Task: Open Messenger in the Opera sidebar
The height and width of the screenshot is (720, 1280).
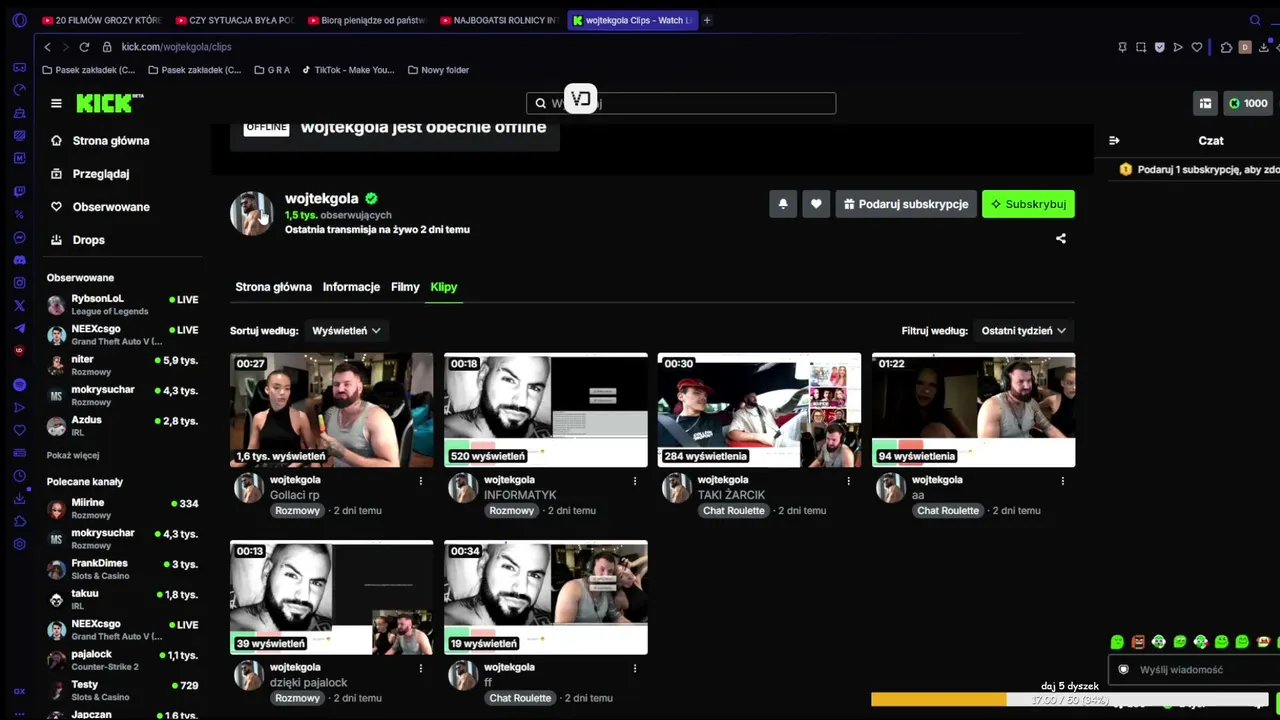Action: [19, 237]
